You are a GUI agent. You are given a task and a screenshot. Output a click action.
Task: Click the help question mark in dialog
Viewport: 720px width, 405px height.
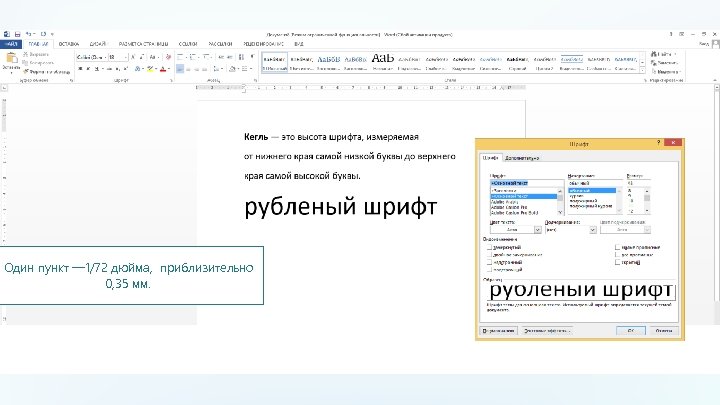coord(658,143)
